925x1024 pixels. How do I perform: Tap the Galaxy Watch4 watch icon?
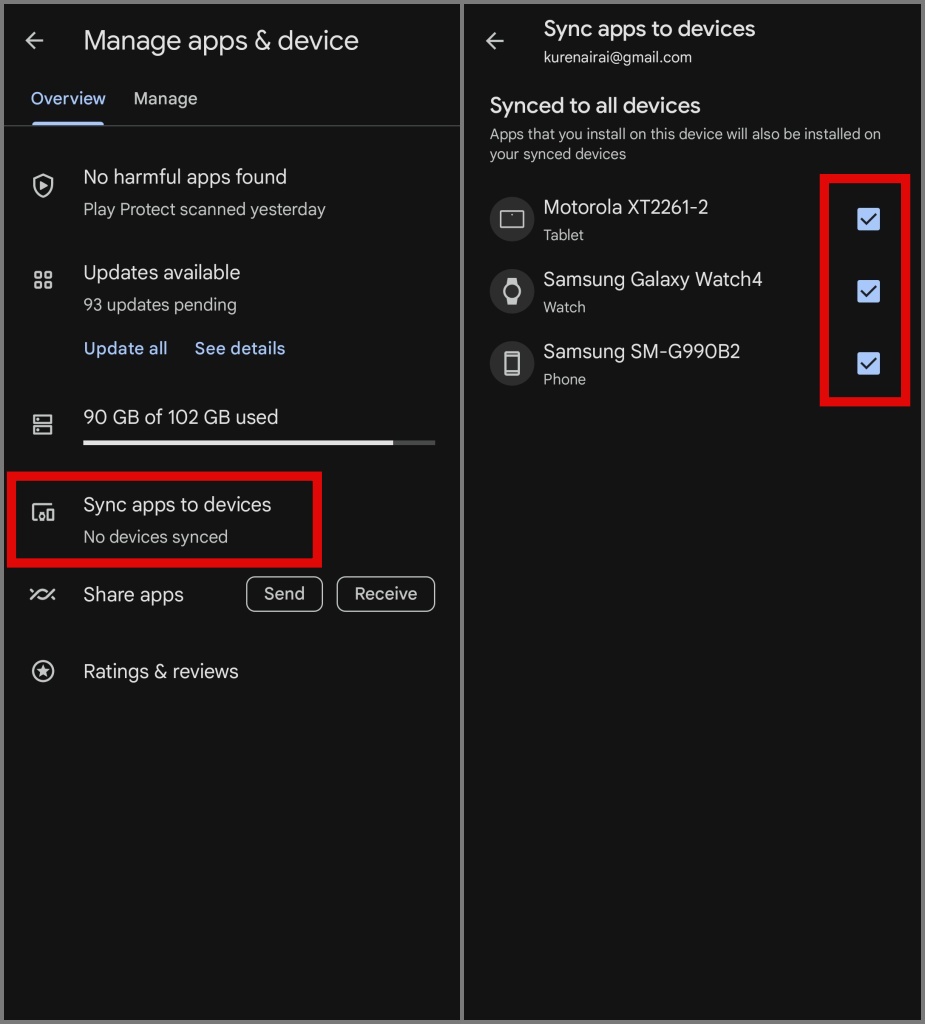pos(512,291)
